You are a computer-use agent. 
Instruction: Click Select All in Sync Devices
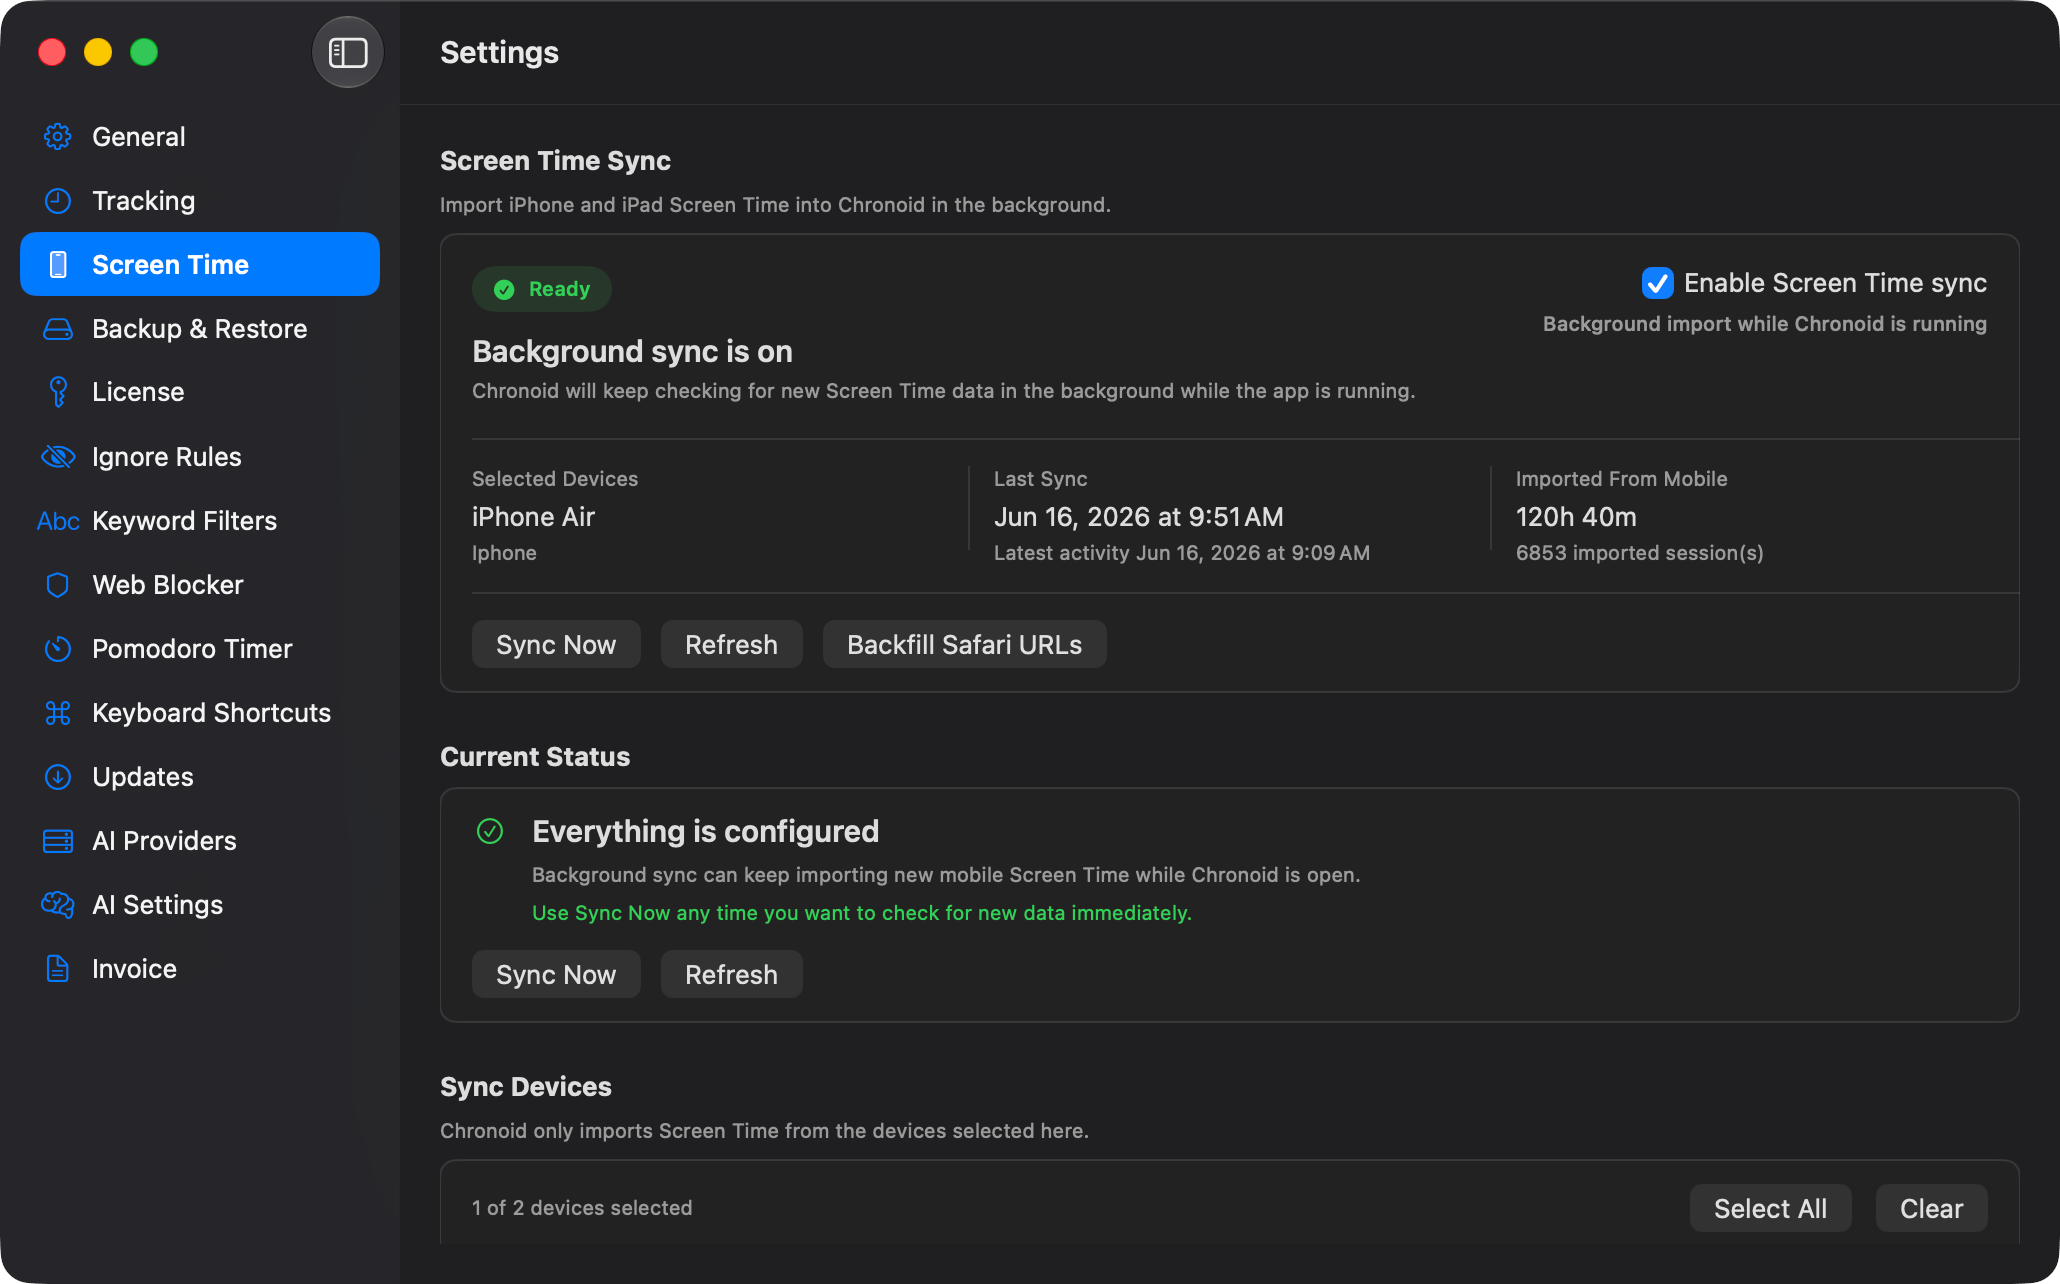pos(1770,1208)
